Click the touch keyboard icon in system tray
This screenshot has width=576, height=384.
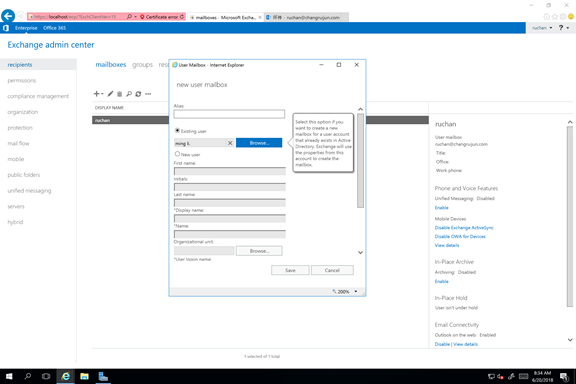(x=523, y=376)
